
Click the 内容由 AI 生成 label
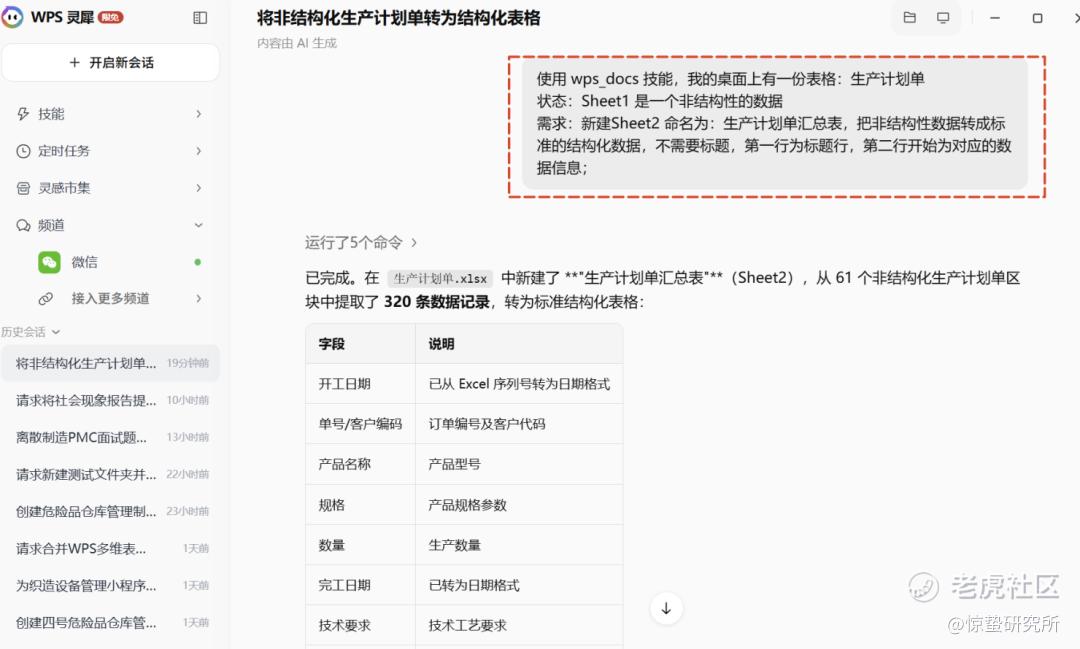(297, 43)
